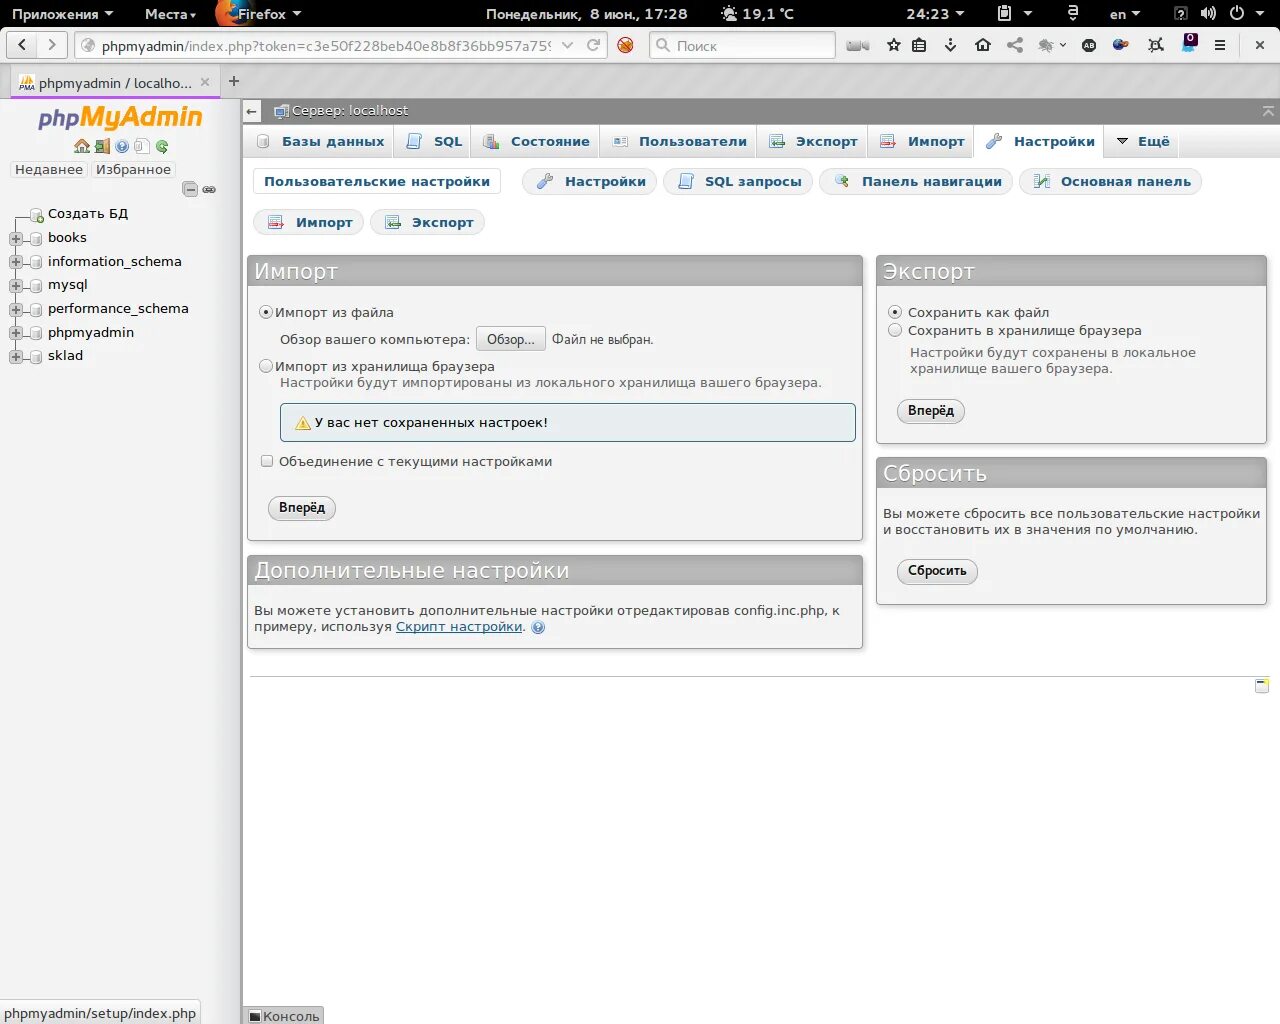1280x1024 pixels.
Task: Open the Пользователи tab
Action: (679, 141)
